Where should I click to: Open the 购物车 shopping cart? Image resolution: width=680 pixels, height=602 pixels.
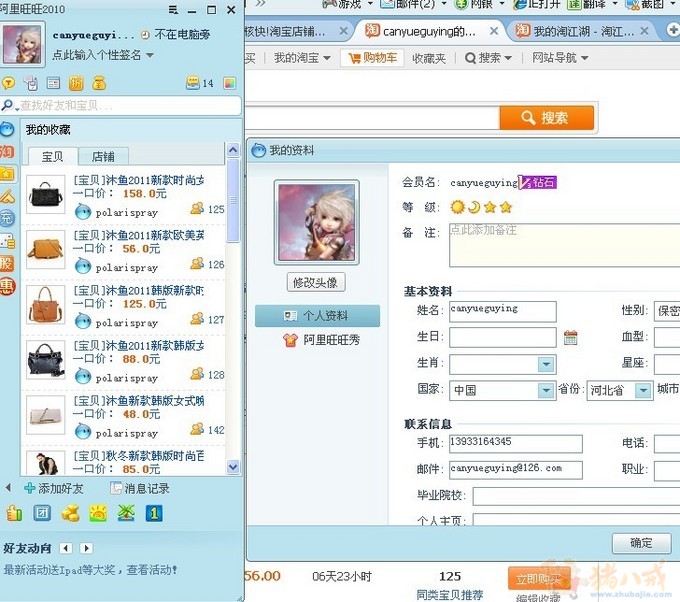[373, 58]
